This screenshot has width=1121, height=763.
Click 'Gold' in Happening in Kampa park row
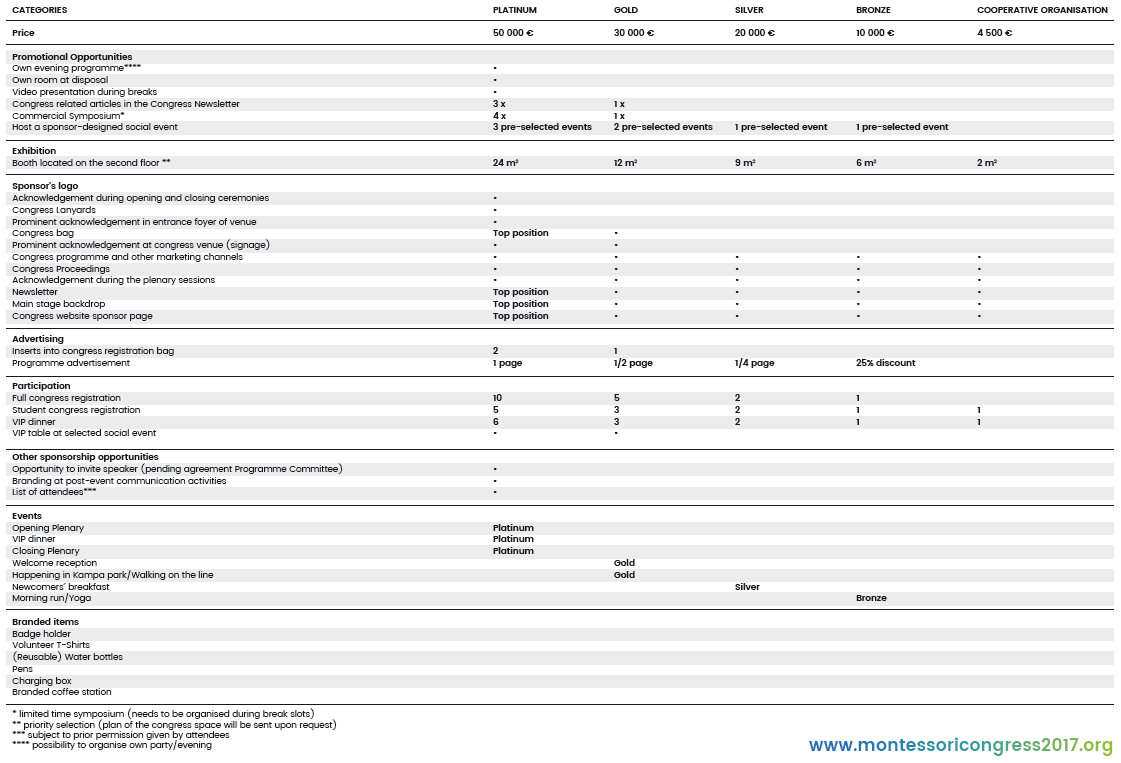click(624, 575)
